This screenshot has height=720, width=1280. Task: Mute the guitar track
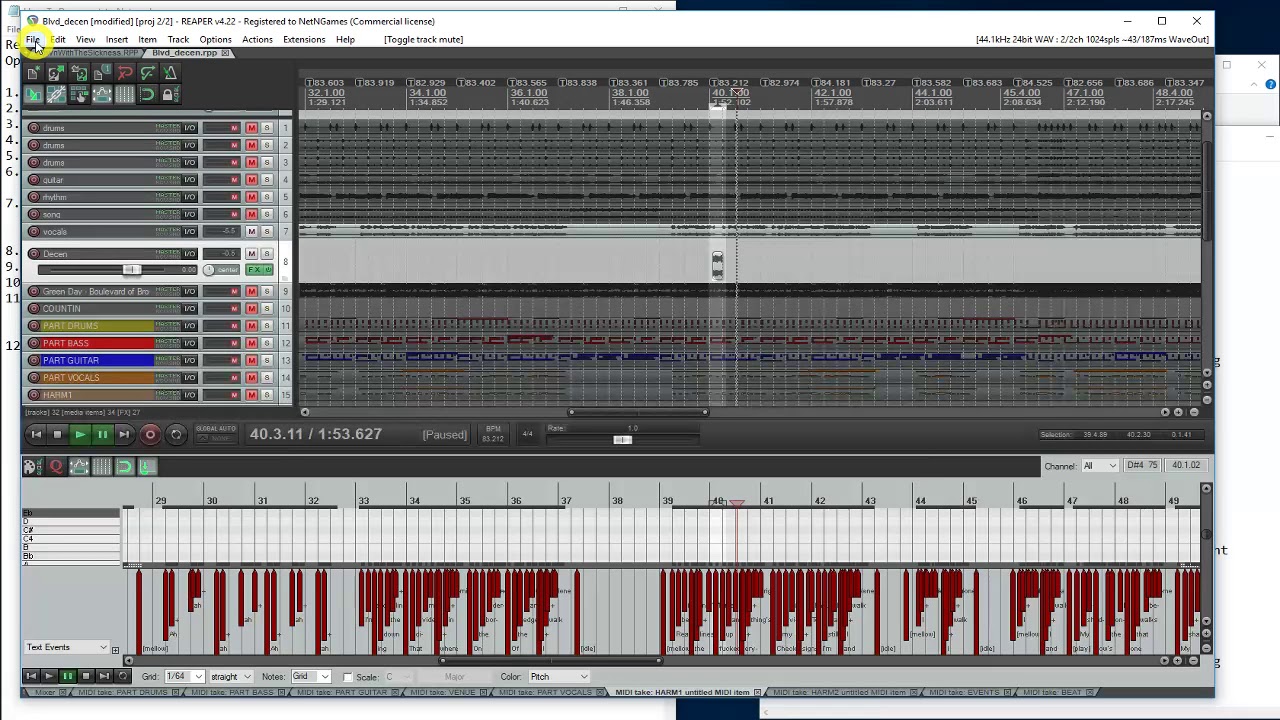click(x=251, y=179)
